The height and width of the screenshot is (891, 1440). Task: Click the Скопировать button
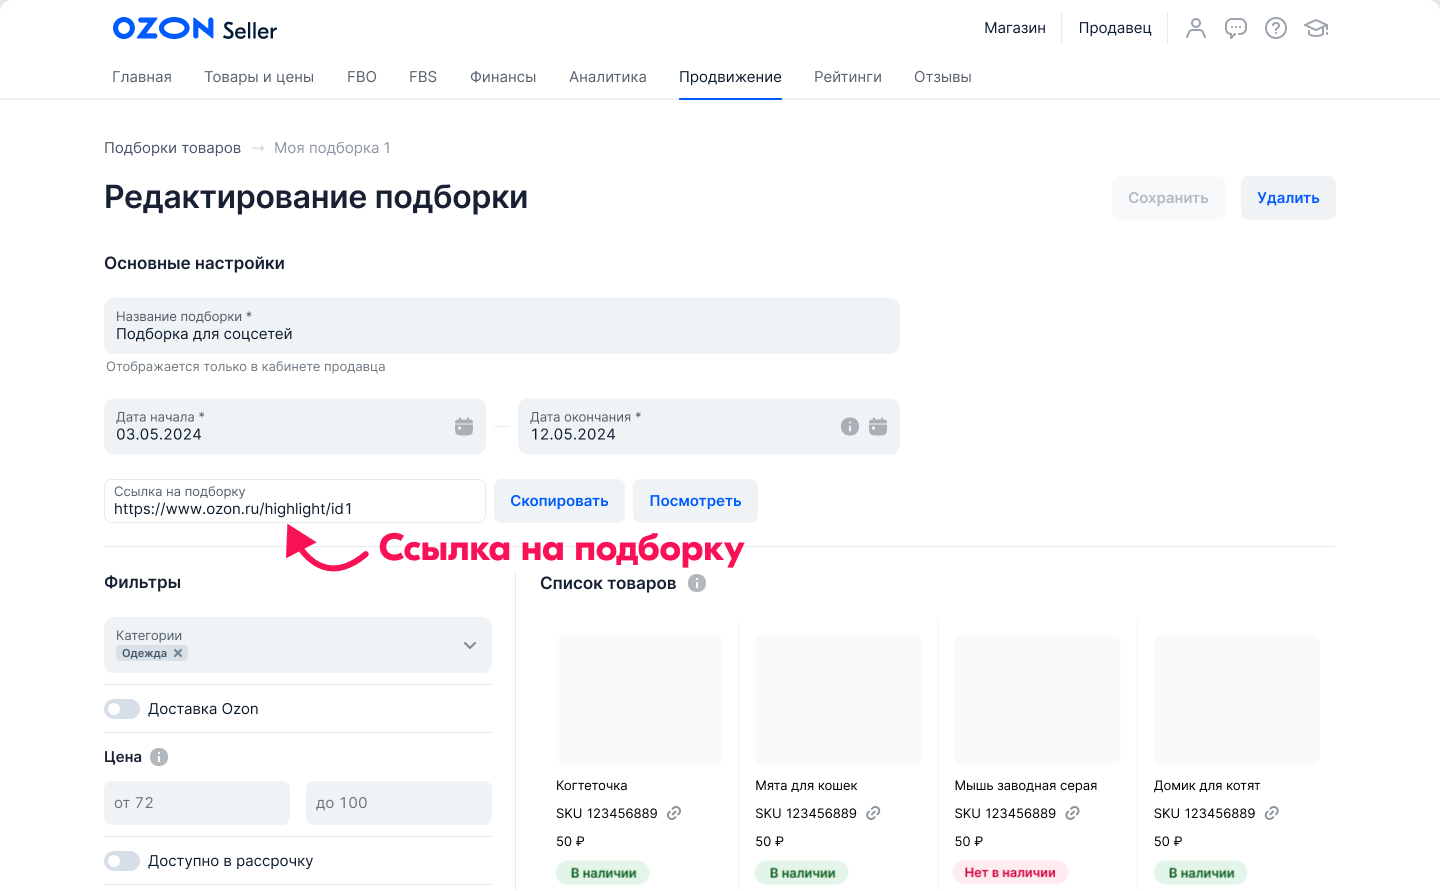click(x=559, y=501)
